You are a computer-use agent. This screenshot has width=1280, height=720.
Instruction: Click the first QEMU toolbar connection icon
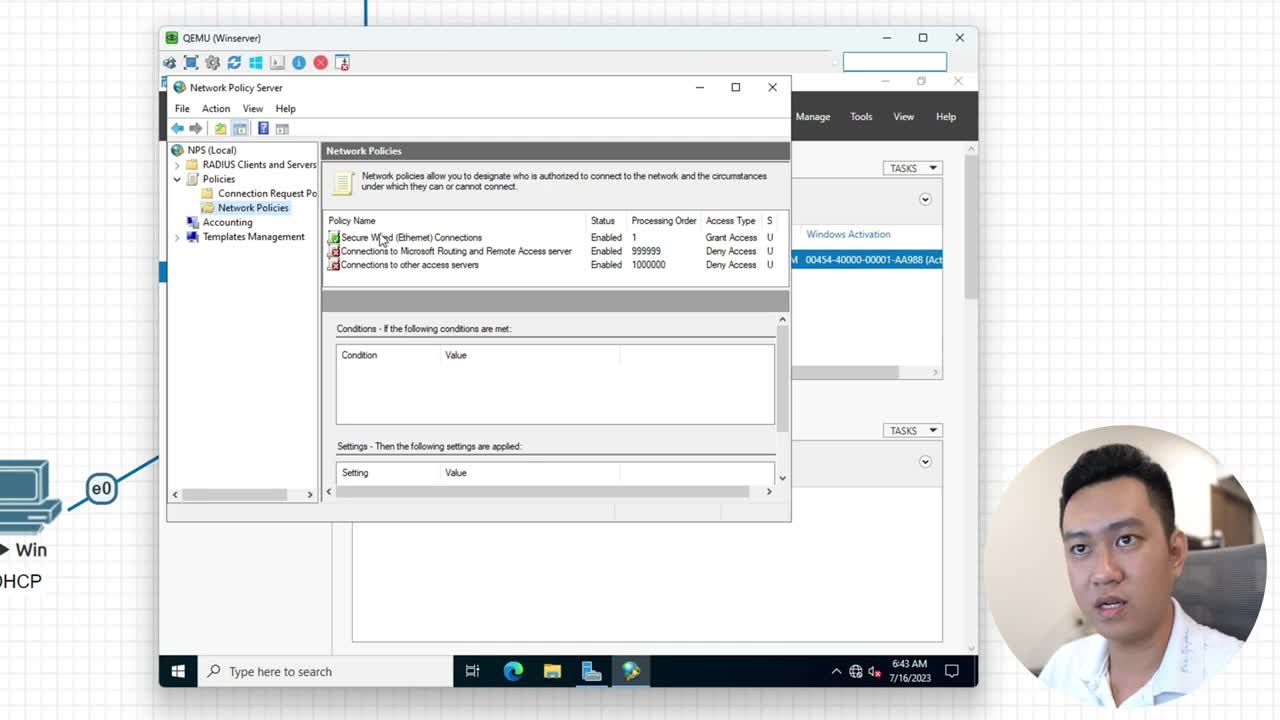click(x=170, y=62)
